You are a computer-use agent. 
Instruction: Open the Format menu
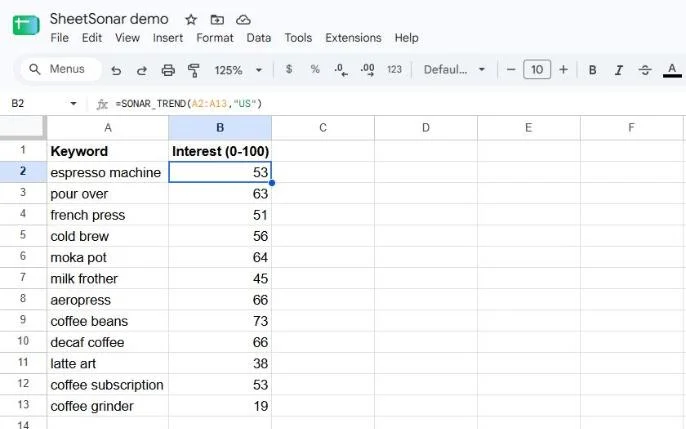(215, 38)
